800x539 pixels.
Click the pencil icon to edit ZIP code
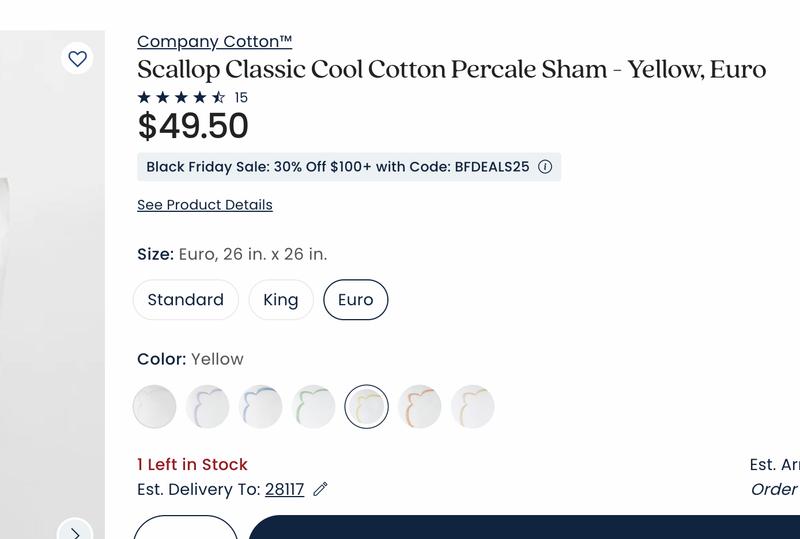(x=321, y=489)
